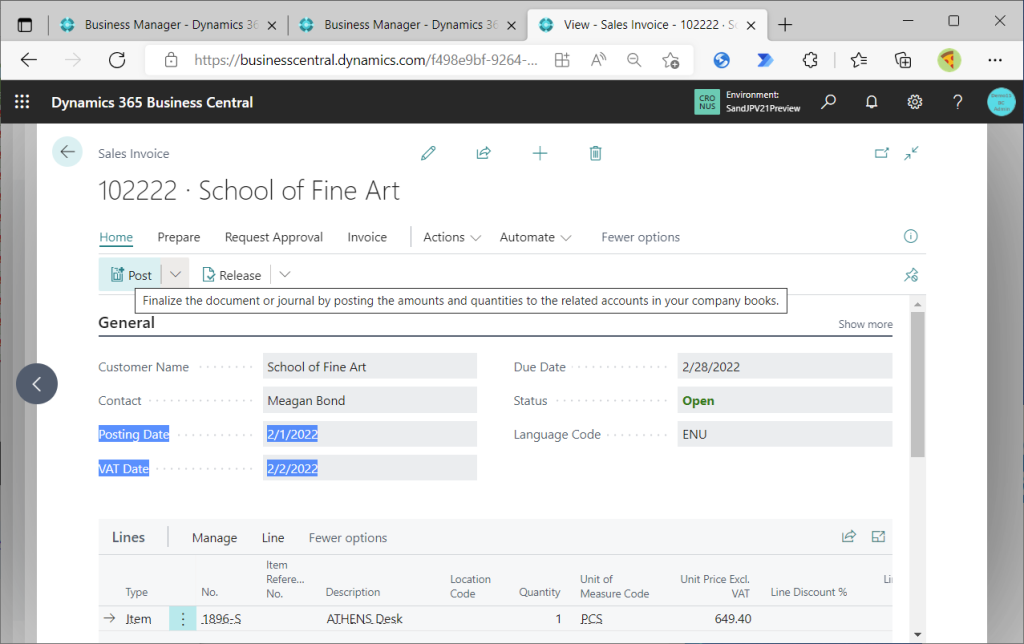
Task: Open browser collections icon
Action: pyautogui.click(x=903, y=60)
